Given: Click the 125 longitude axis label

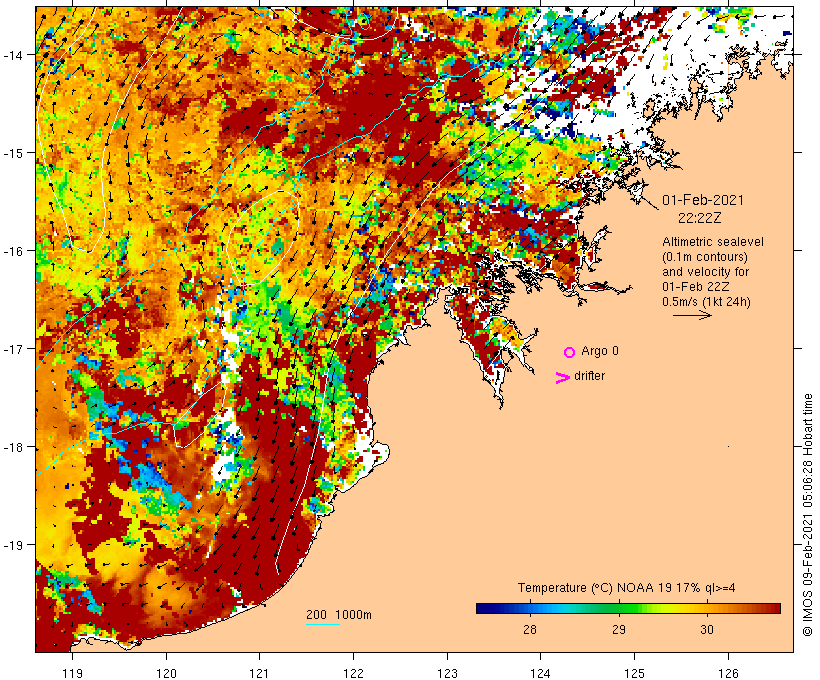Looking at the screenshot, I should [635, 673].
